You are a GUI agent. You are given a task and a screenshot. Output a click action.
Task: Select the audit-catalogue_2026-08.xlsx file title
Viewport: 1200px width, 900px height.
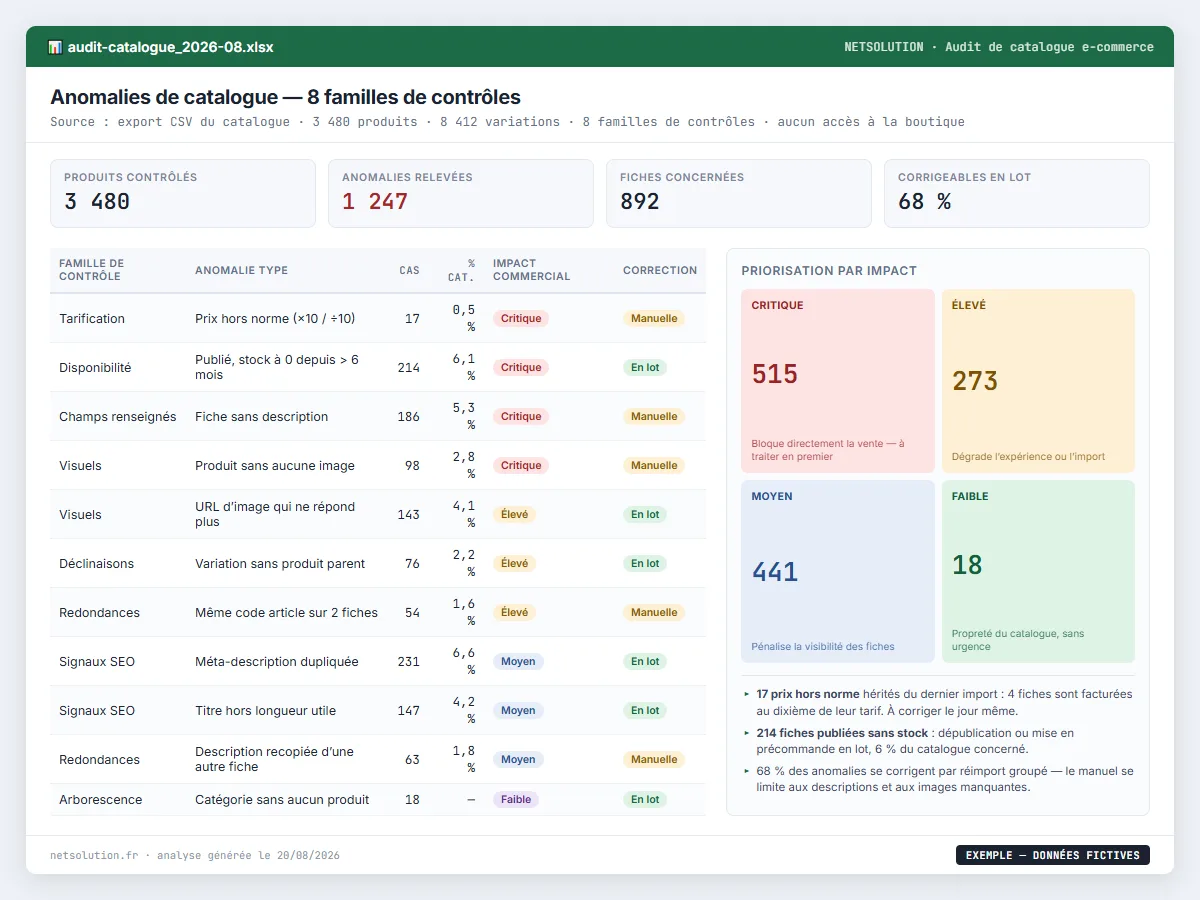(170, 47)
